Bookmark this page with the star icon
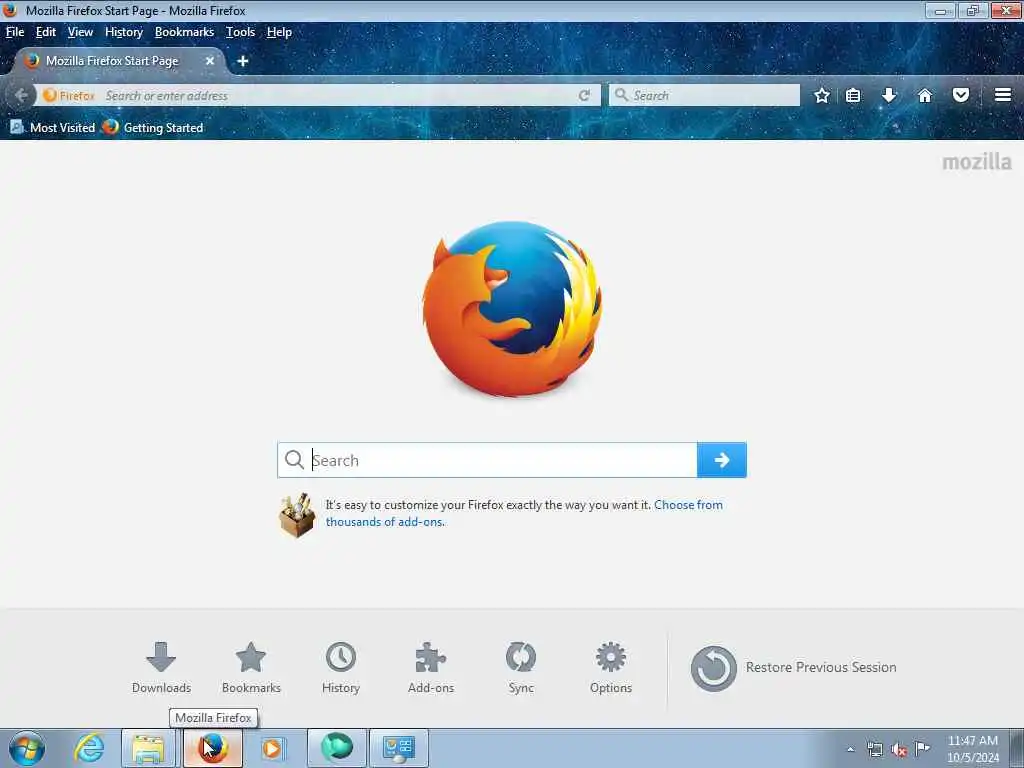The image size is (1024, 768). point(822,95)
